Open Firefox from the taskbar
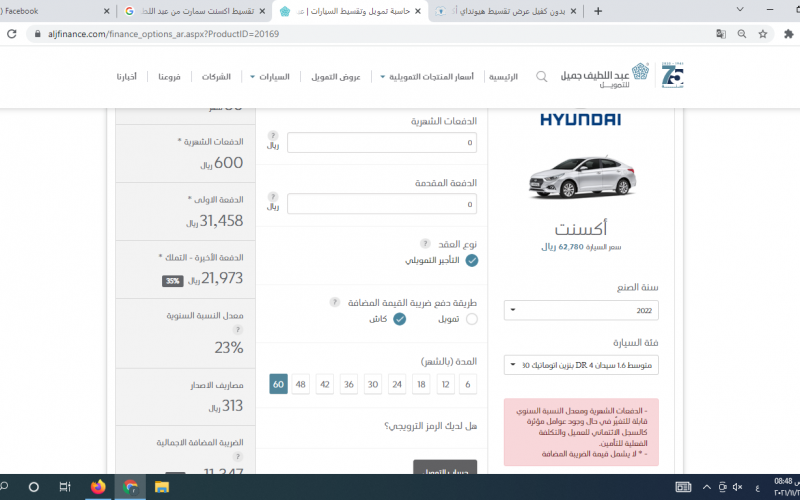 coord(98,487)
